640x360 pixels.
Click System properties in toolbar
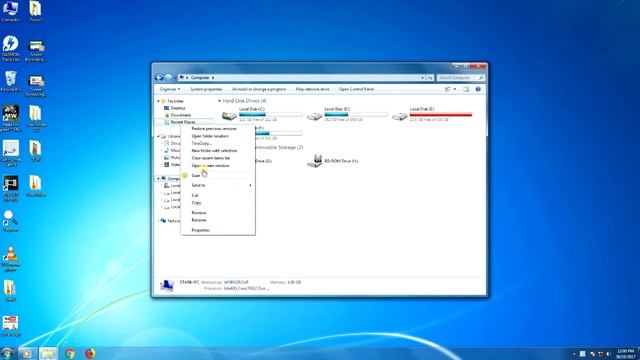point(206,89)
